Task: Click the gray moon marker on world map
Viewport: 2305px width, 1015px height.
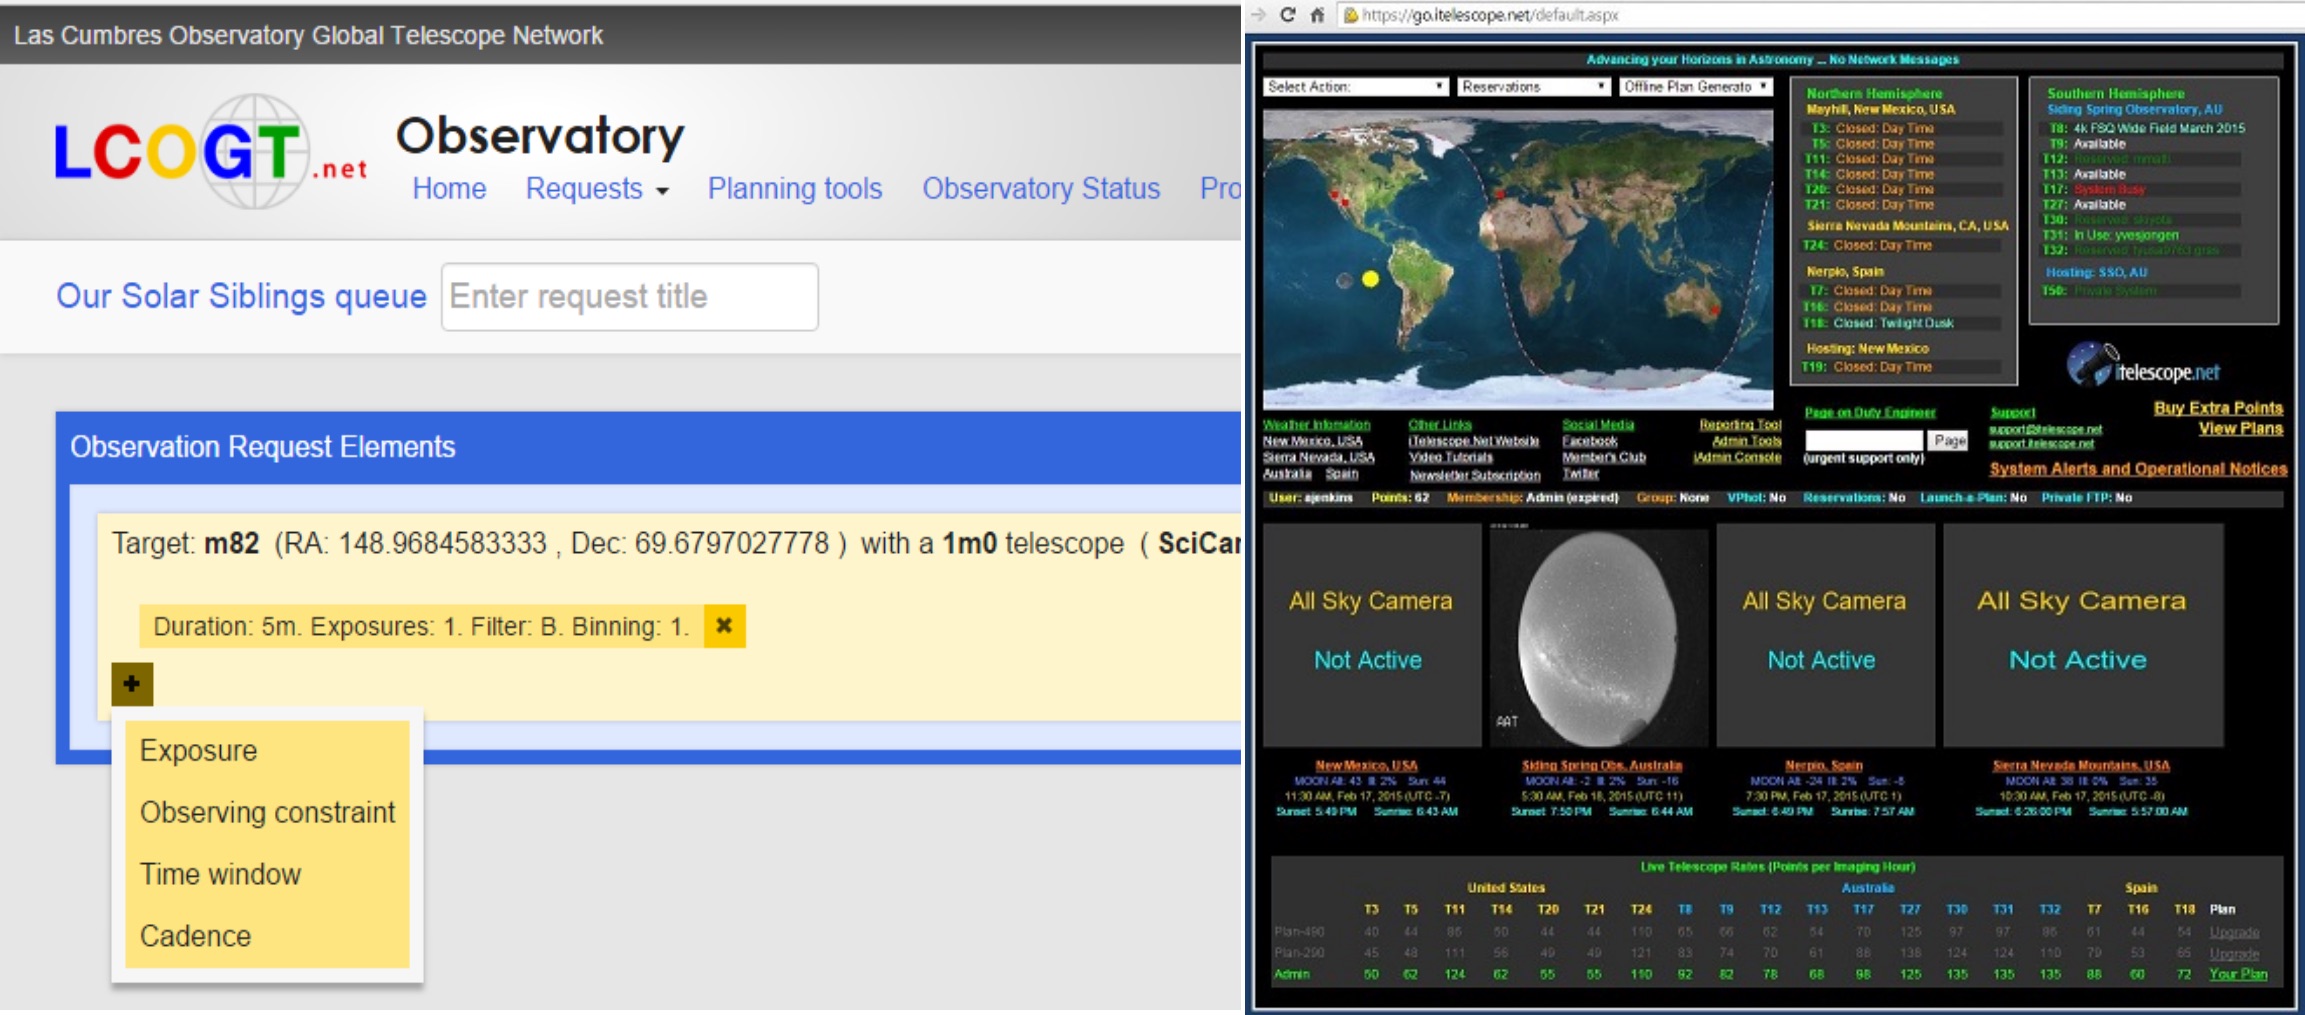Action: click(1344, 281)
